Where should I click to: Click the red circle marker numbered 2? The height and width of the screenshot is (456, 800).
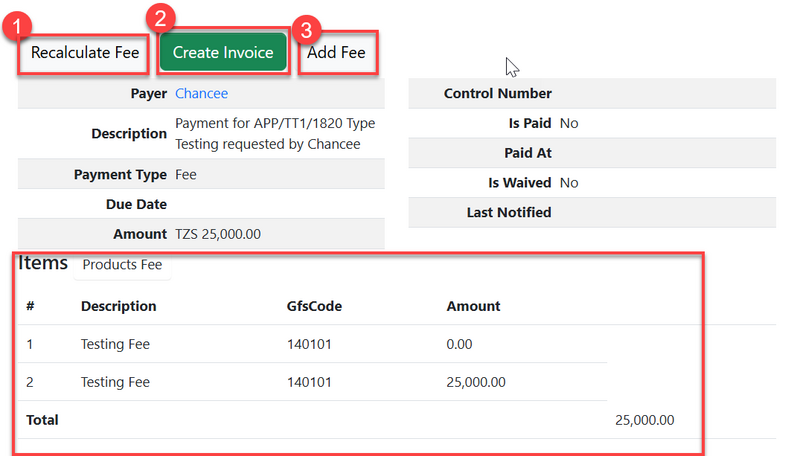coord(160,18)
